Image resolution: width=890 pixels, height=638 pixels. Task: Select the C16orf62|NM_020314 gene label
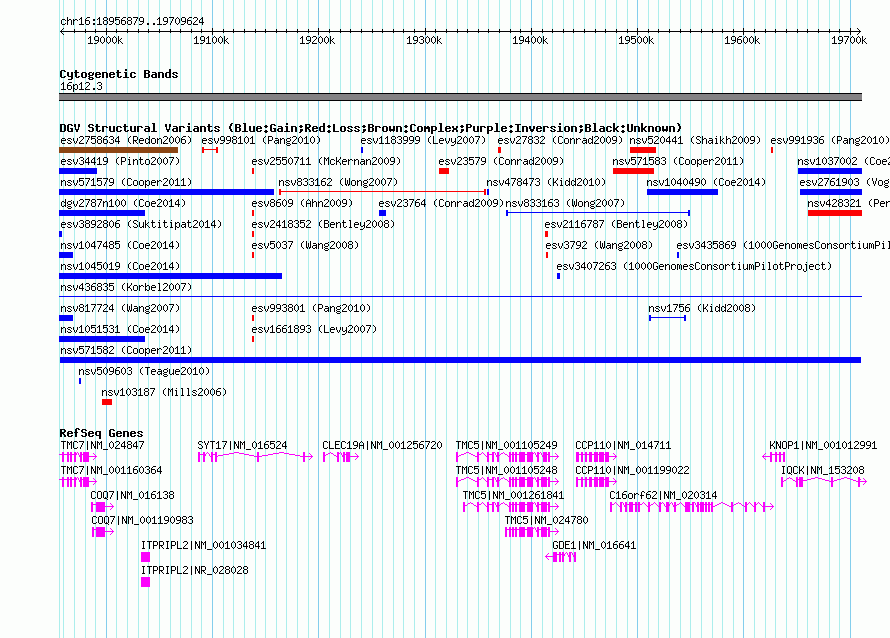coord(664,496)
